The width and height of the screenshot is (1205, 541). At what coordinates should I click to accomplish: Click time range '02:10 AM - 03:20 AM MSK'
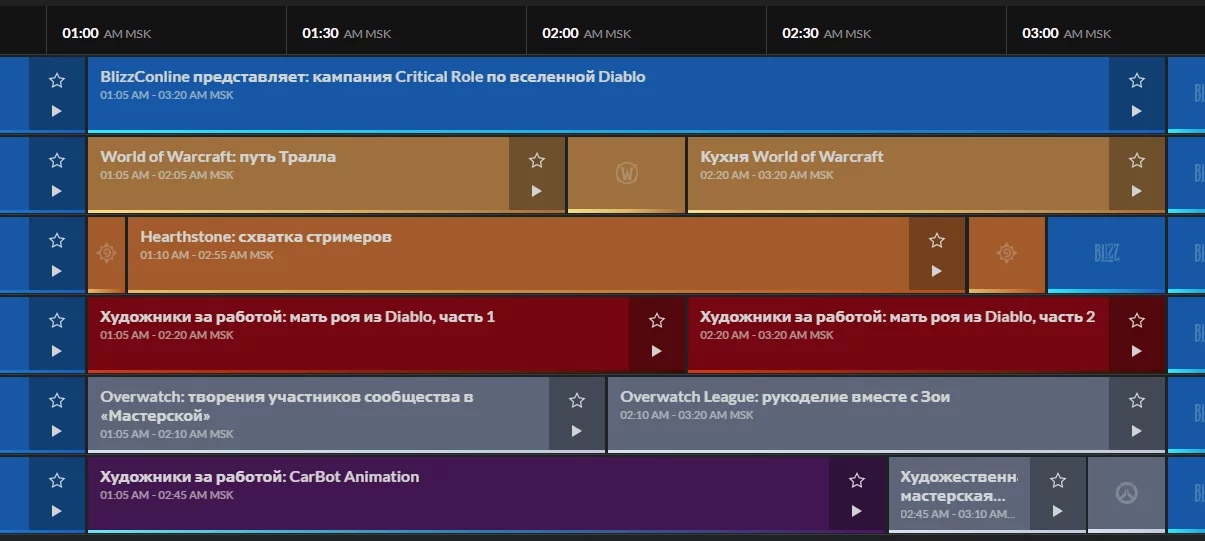pyautogui.click(x=687, y=415)
